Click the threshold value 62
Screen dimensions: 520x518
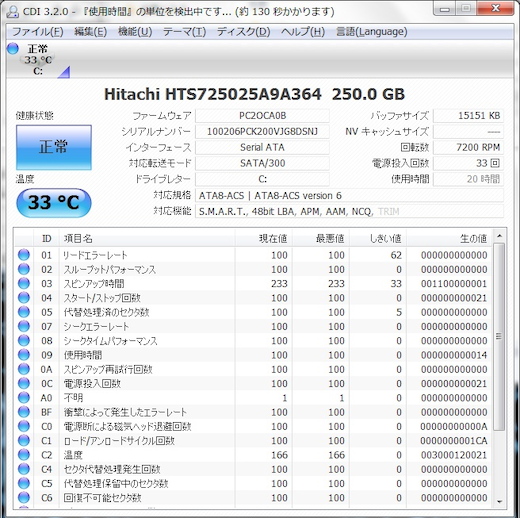(x=396, y=255)
